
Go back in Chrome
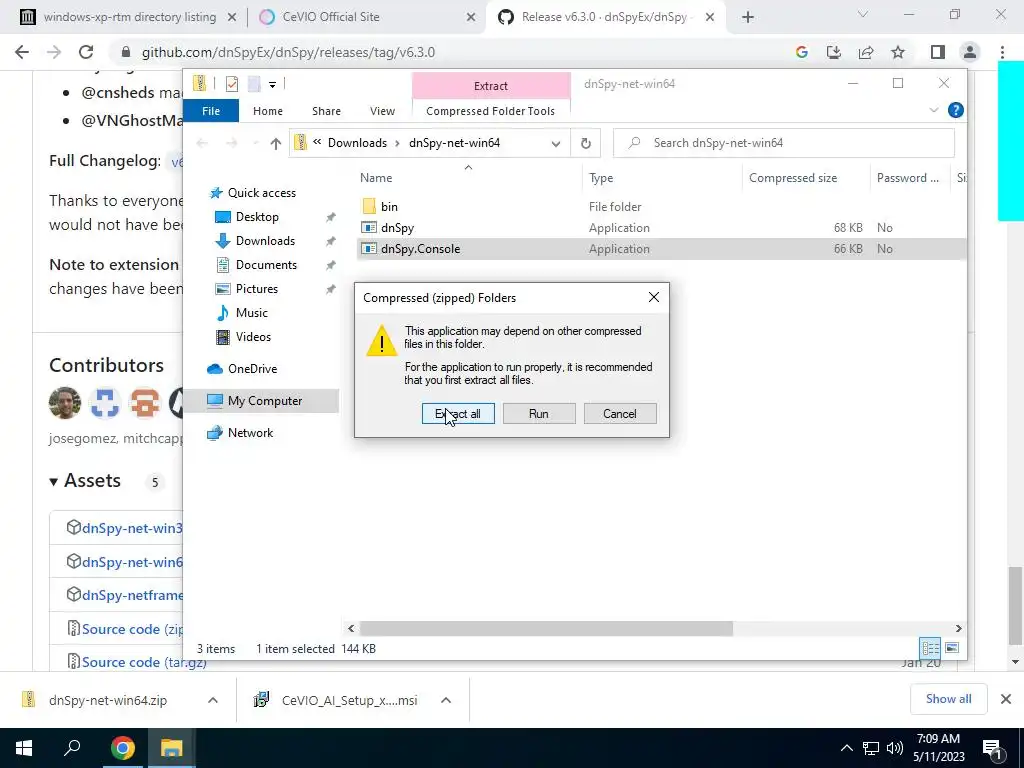pyautogui.click(x=22, y=52)
